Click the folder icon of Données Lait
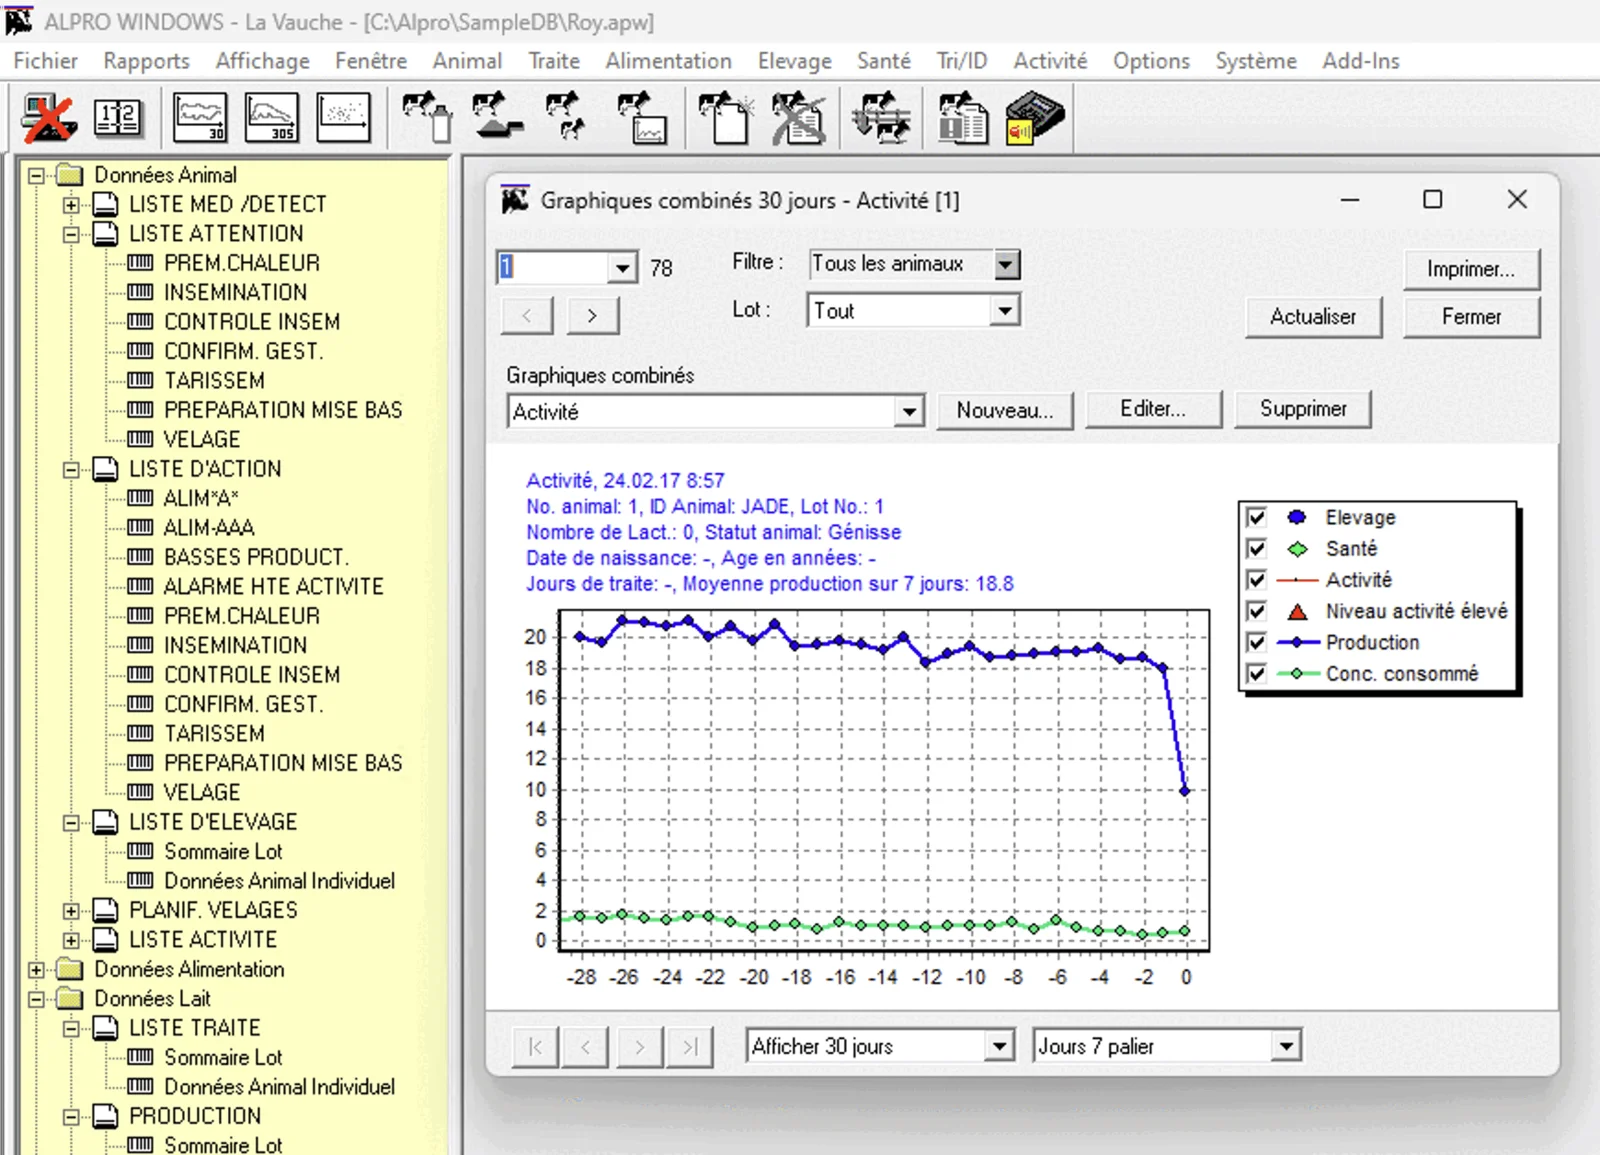 69,998
